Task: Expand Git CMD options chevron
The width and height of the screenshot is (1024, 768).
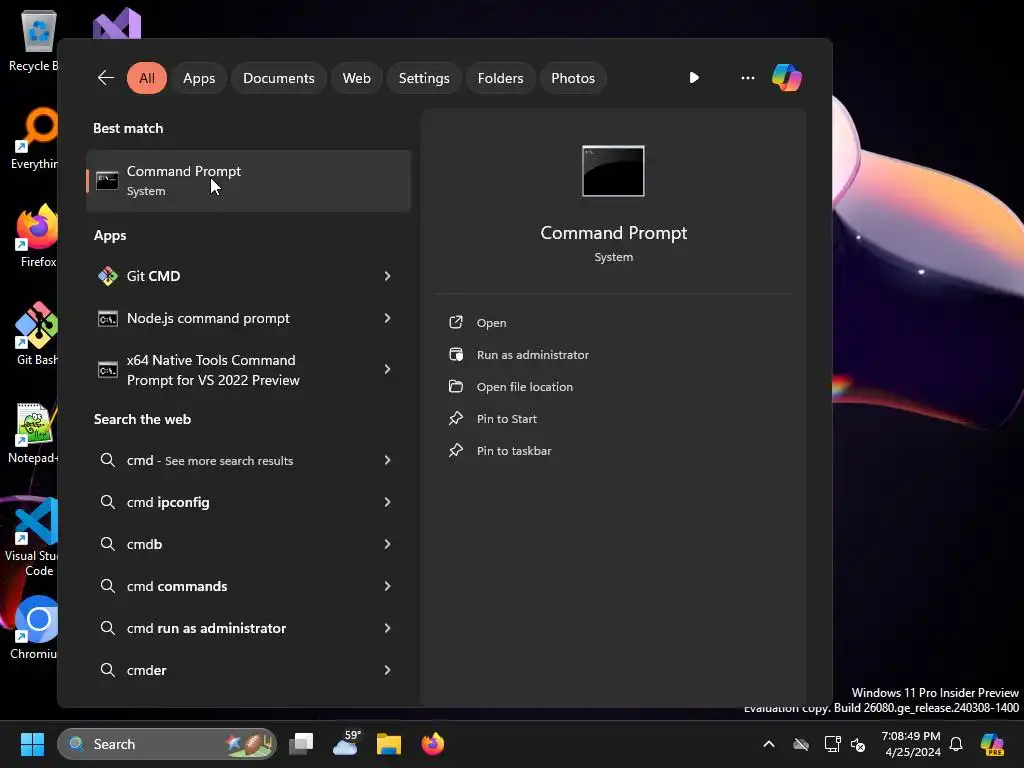Action: 387,276
